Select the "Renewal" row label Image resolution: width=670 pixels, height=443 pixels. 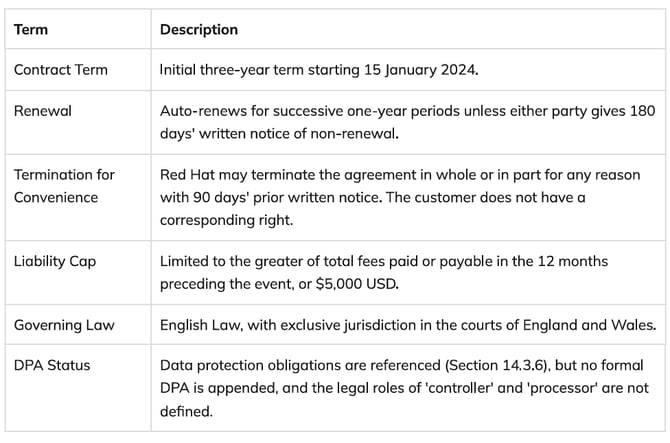[x=42, y=111]
